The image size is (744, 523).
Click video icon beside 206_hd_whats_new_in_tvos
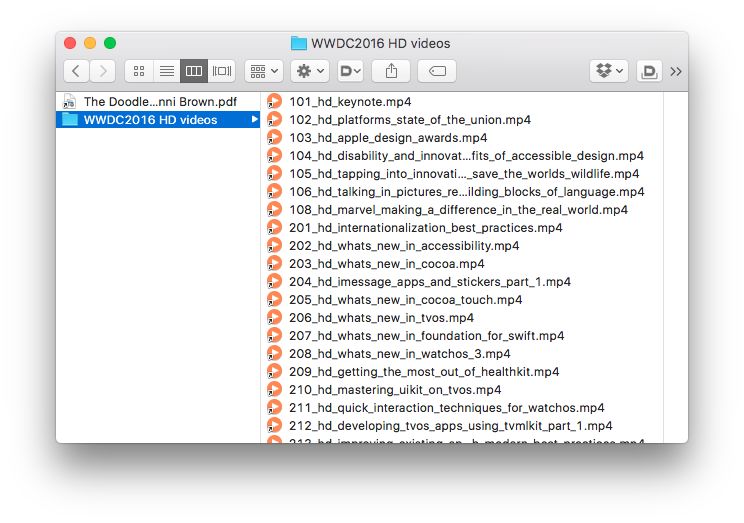click(x=274, y=318)
